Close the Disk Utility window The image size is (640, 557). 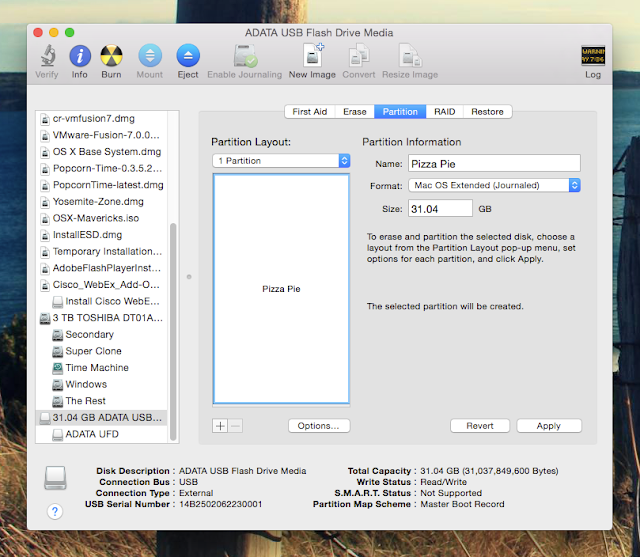click(38, 32)
